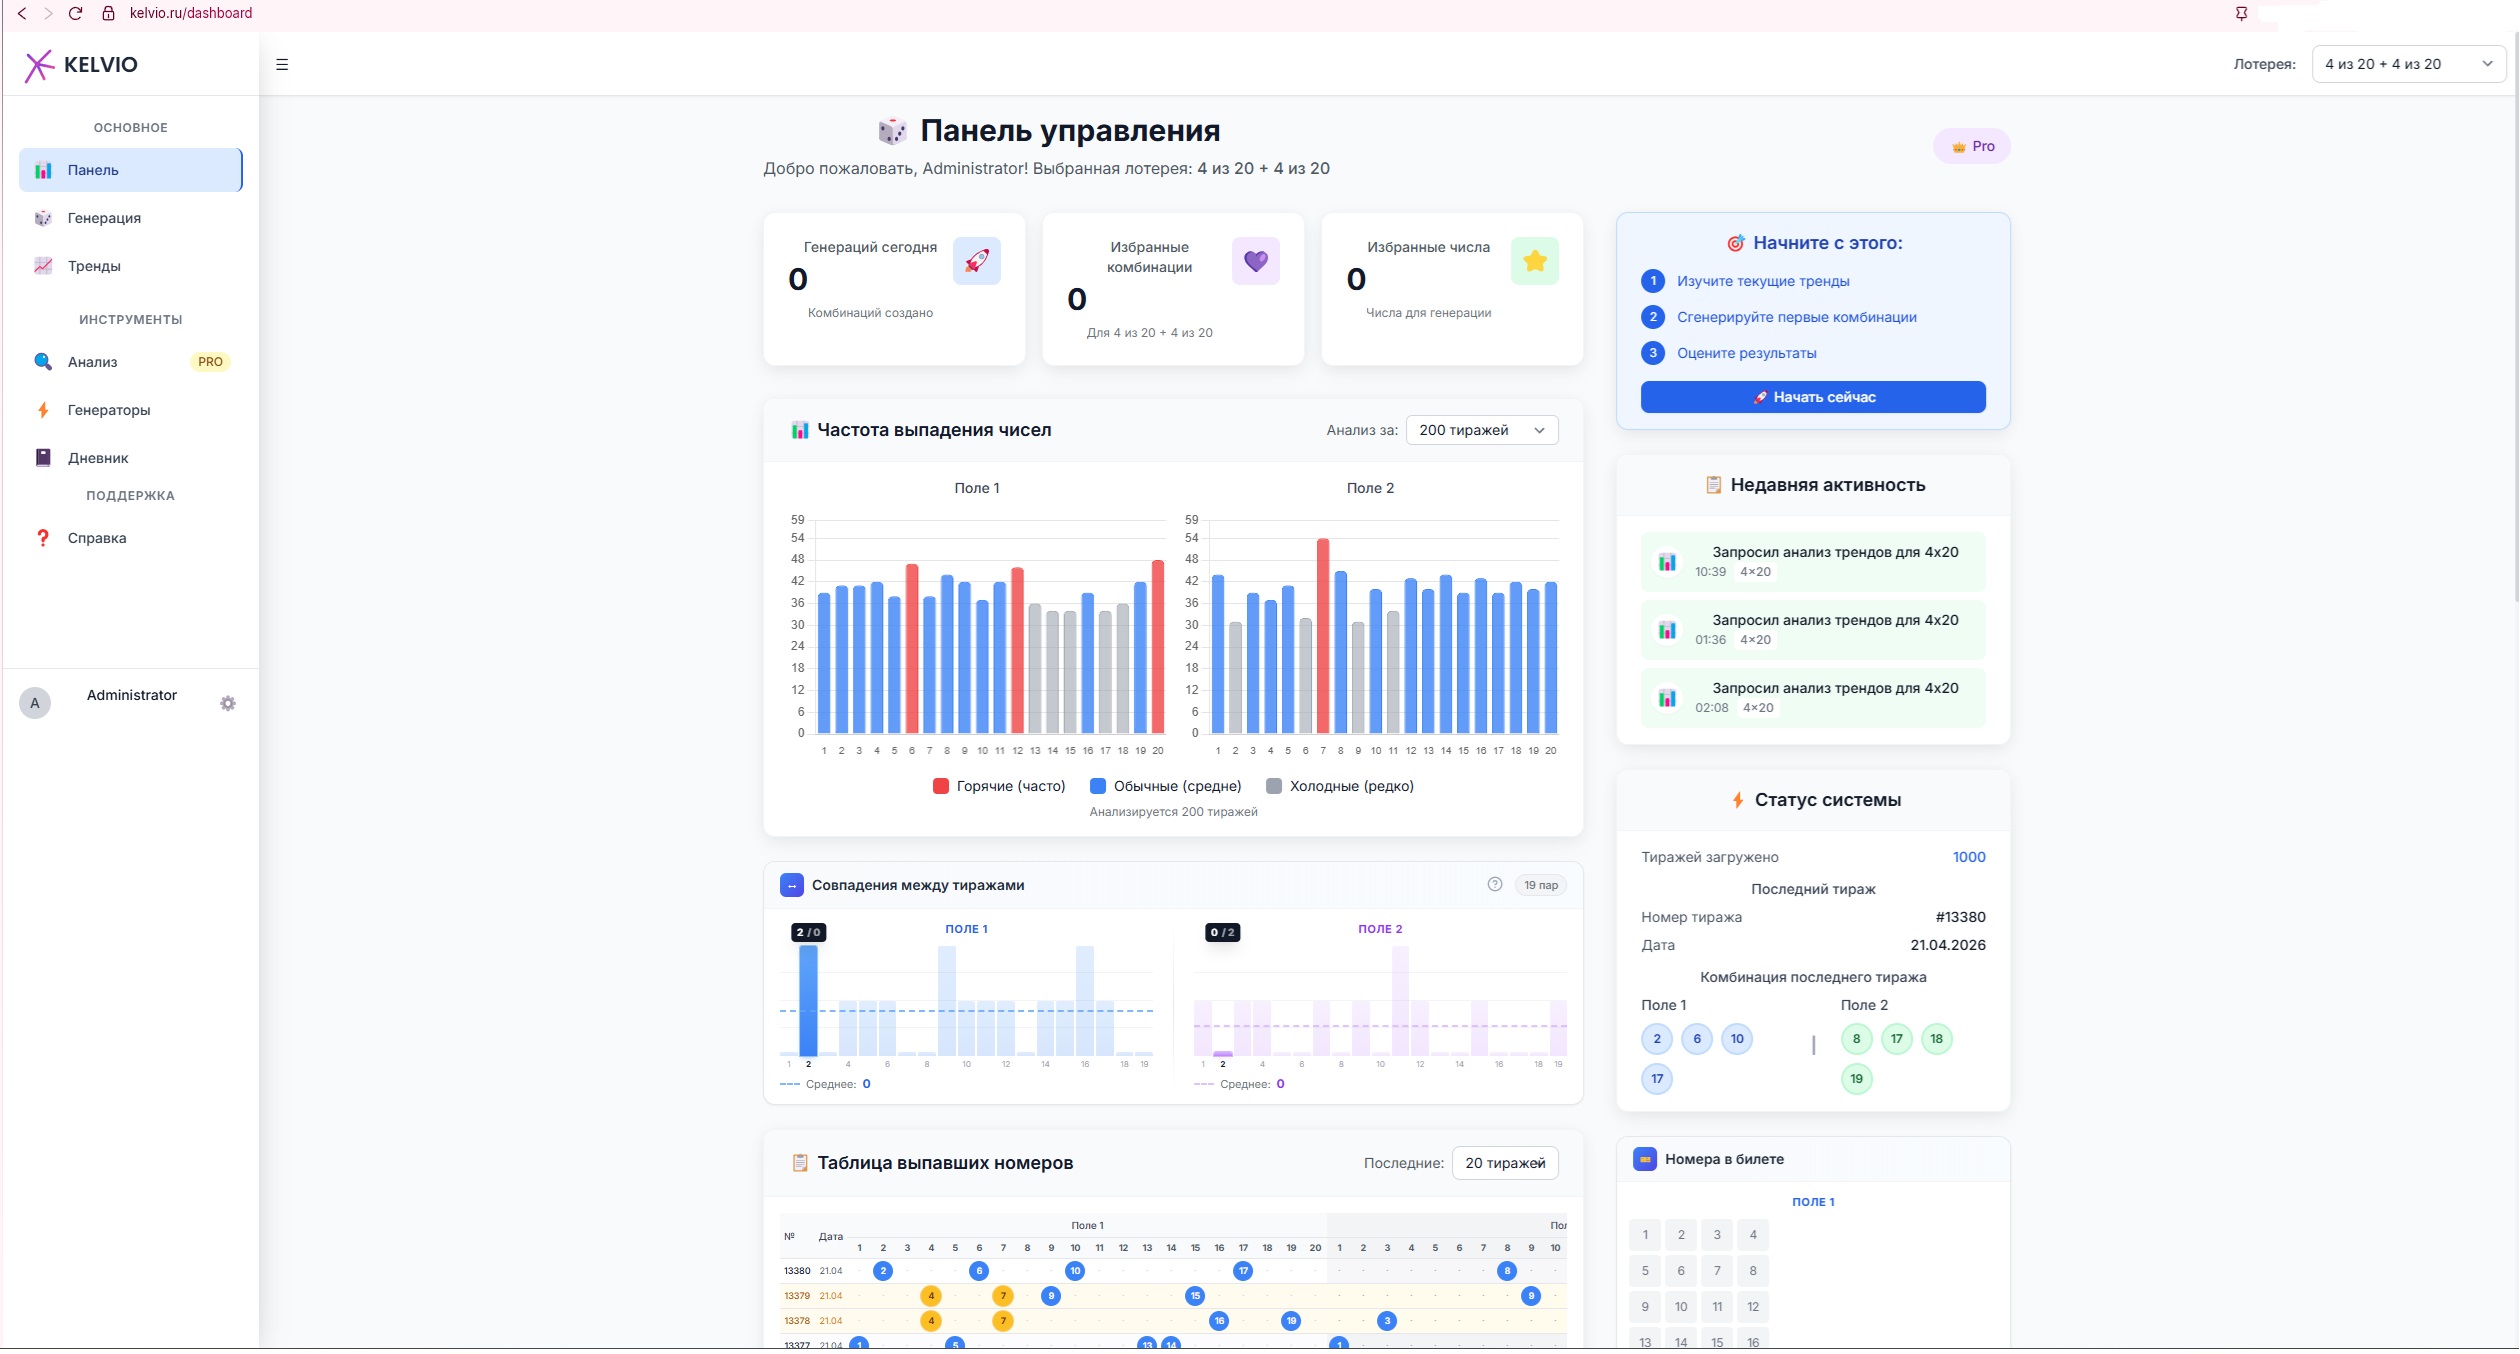This screenshot has width=2520, height=1354.
Task: Follow the Изучите текущие тренды link
Action: tap(1762, 282)
